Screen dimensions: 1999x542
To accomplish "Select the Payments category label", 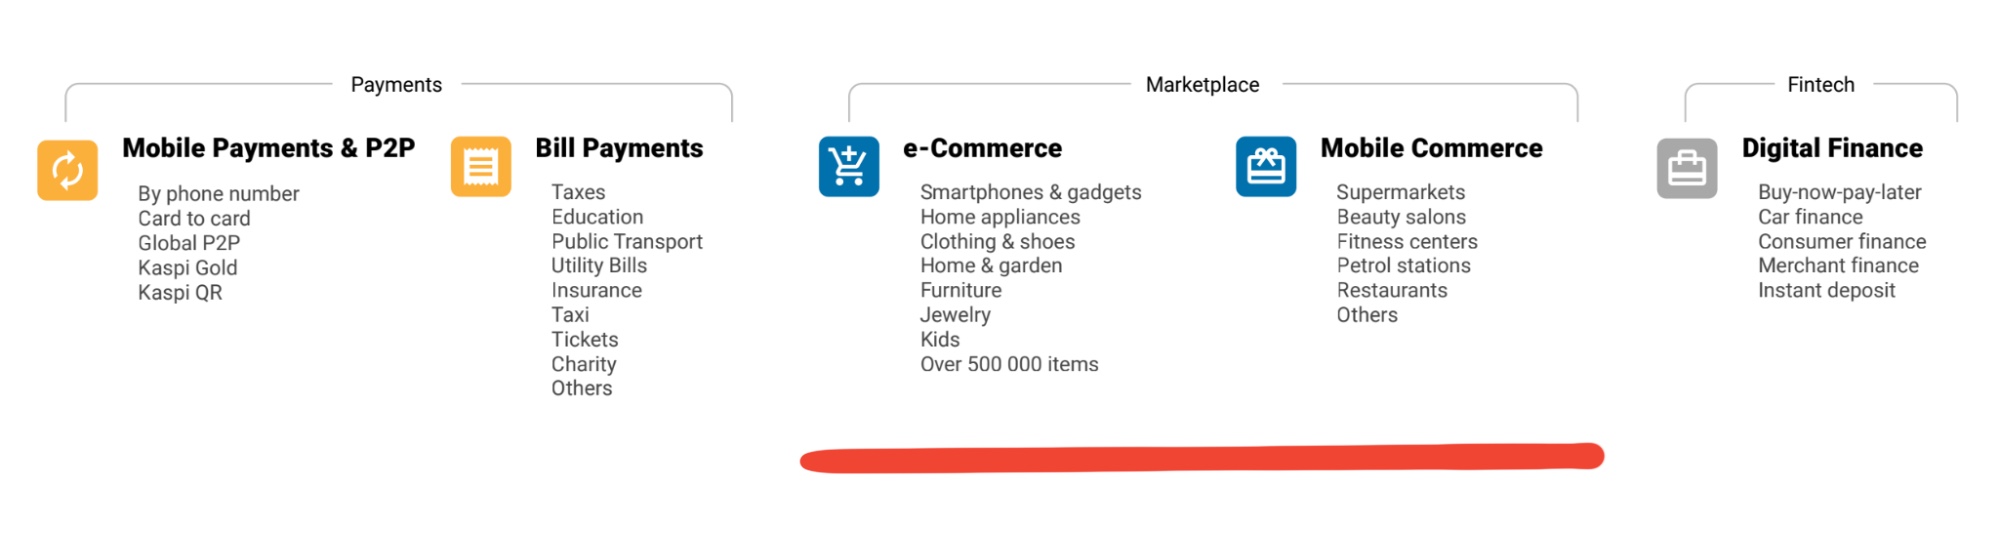I will (x=396, y=85).
